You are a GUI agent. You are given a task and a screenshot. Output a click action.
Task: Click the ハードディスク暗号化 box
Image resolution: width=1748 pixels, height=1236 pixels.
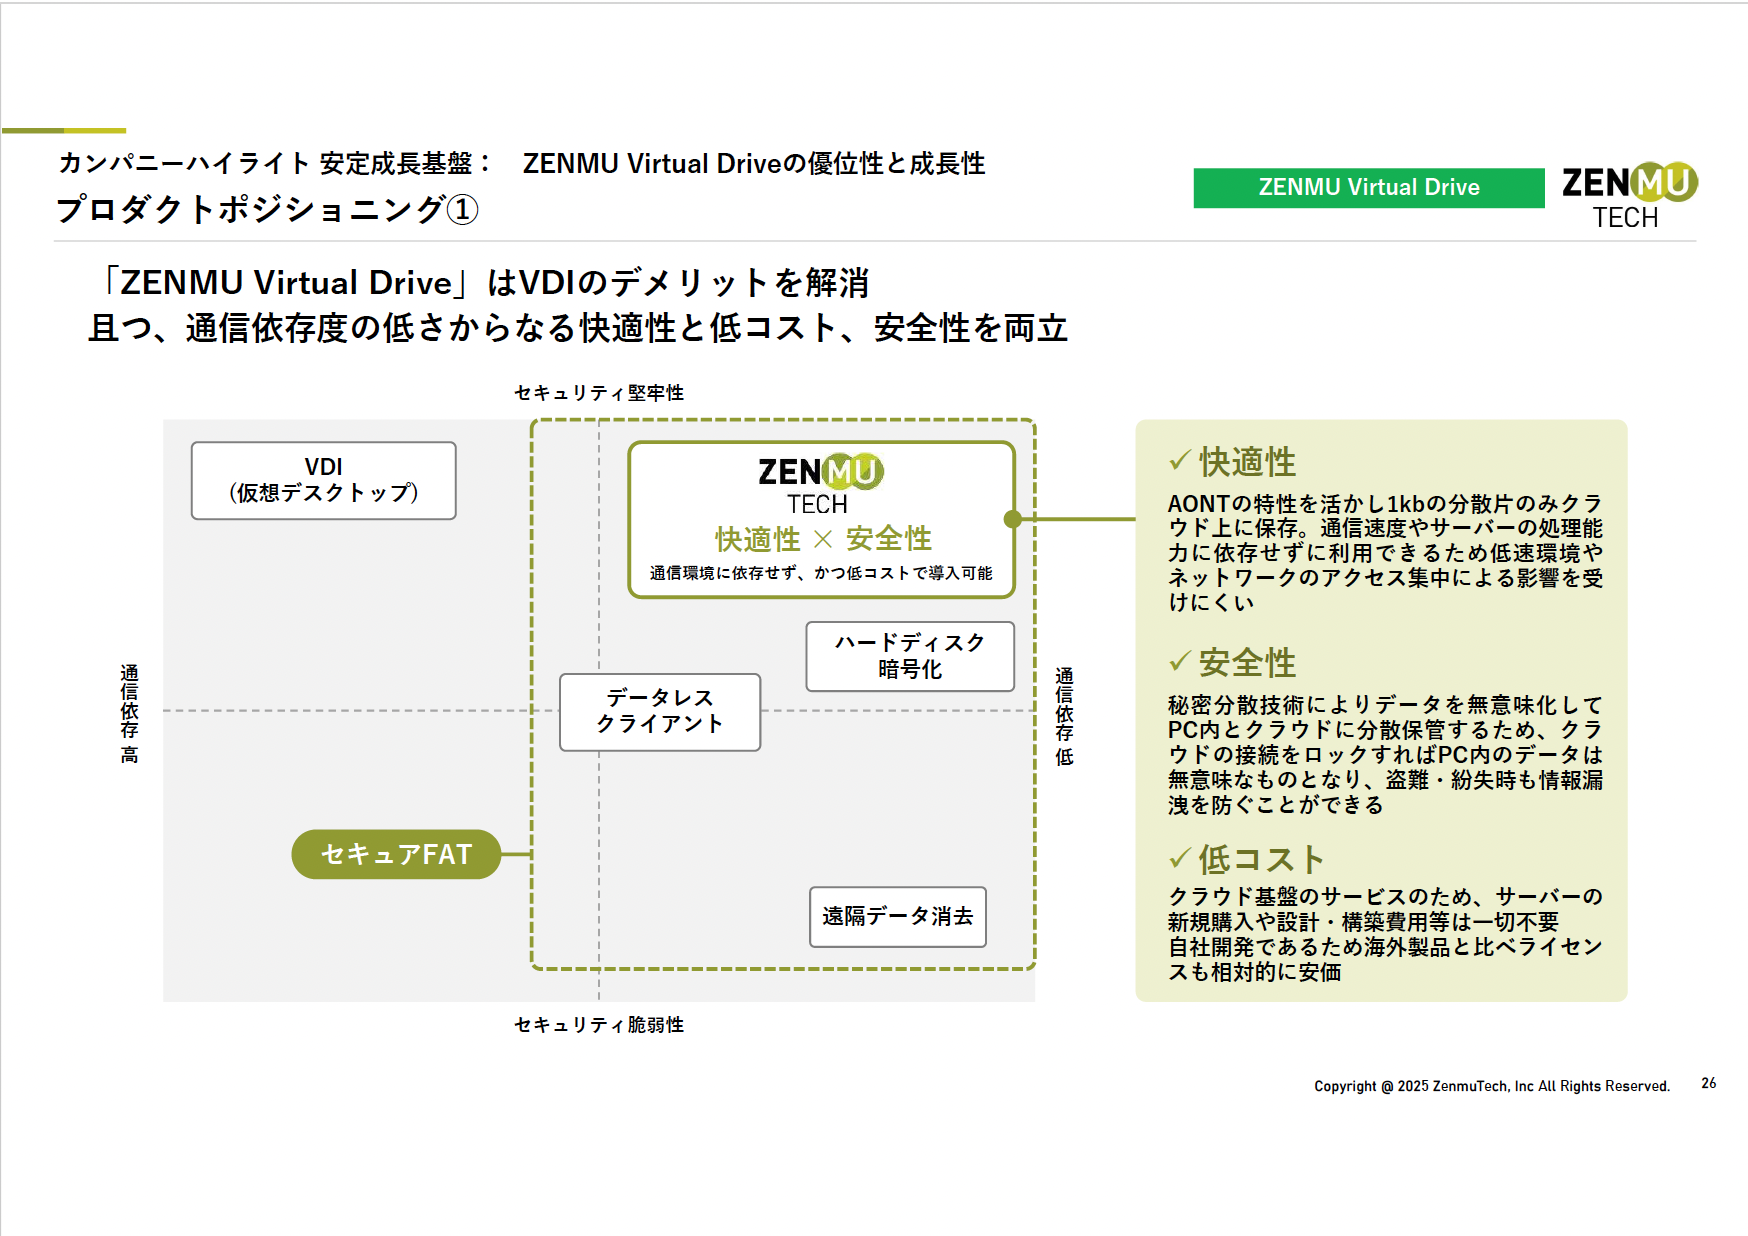coord(910,656)
